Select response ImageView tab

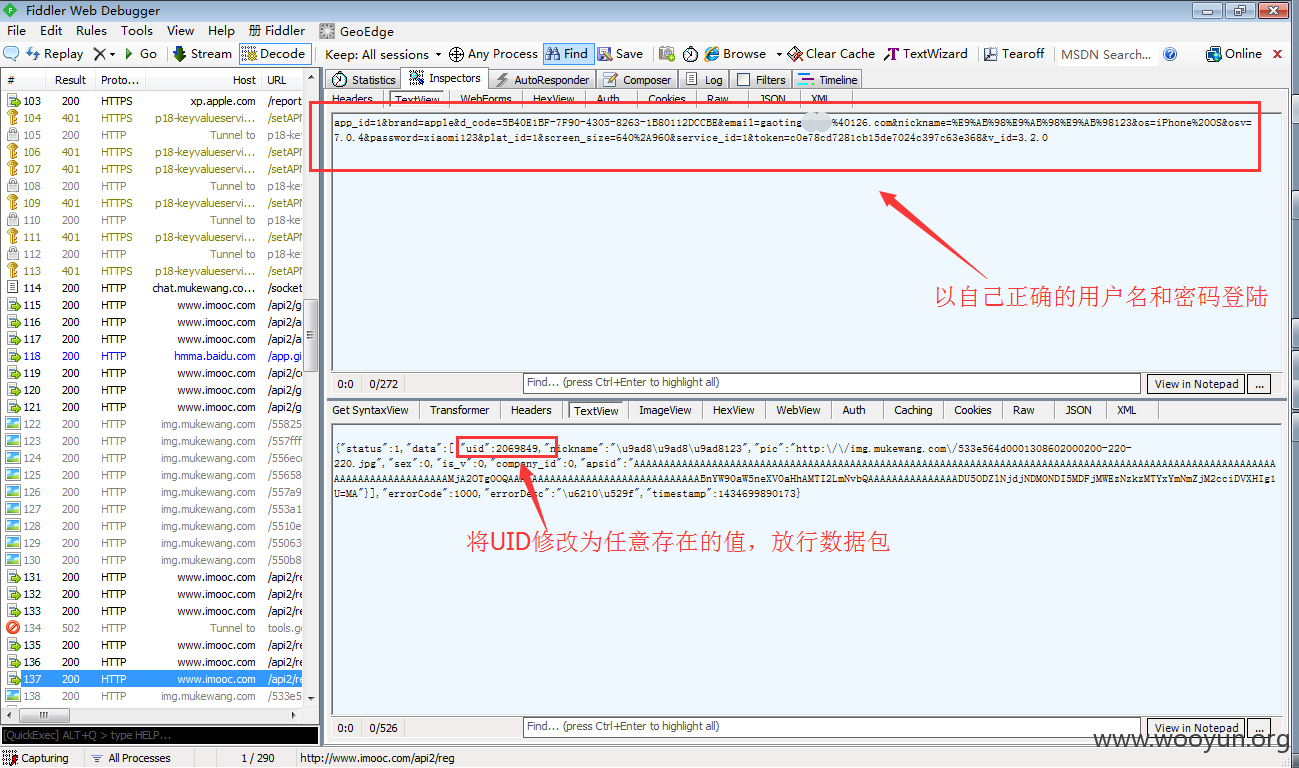point(665,410)
